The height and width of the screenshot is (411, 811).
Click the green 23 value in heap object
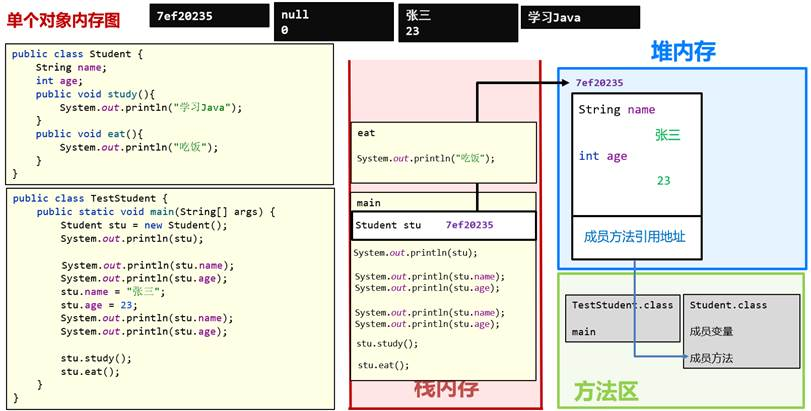coord(664,180)
